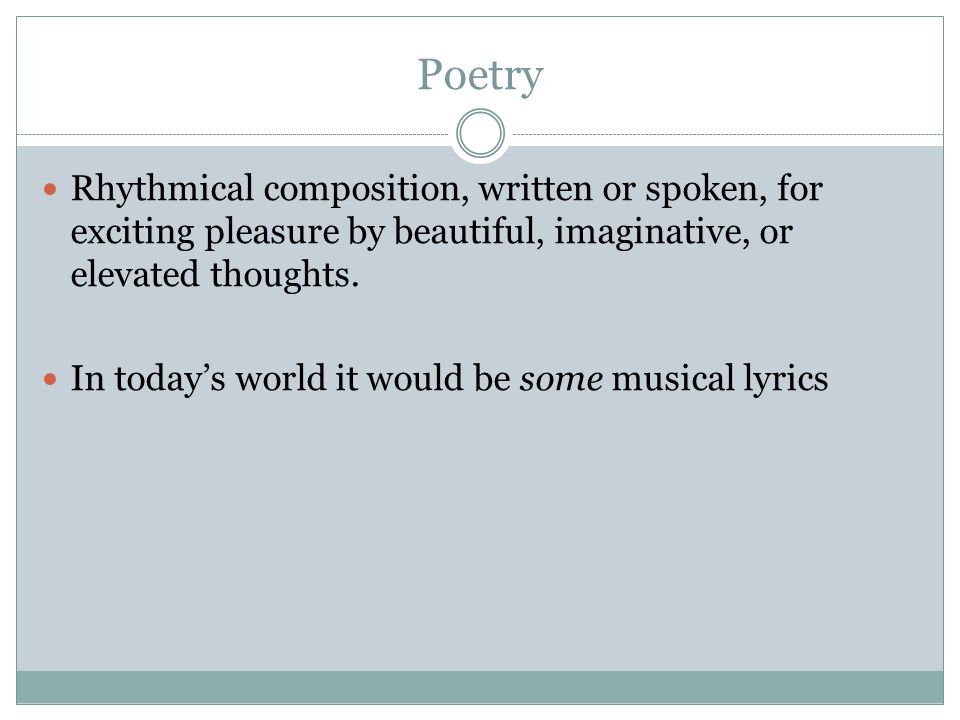Image resolution: width=960 pixels, height=720 pixels.
Task: Click the dashed divider line left of circle
Action: [x=233, y=134]
